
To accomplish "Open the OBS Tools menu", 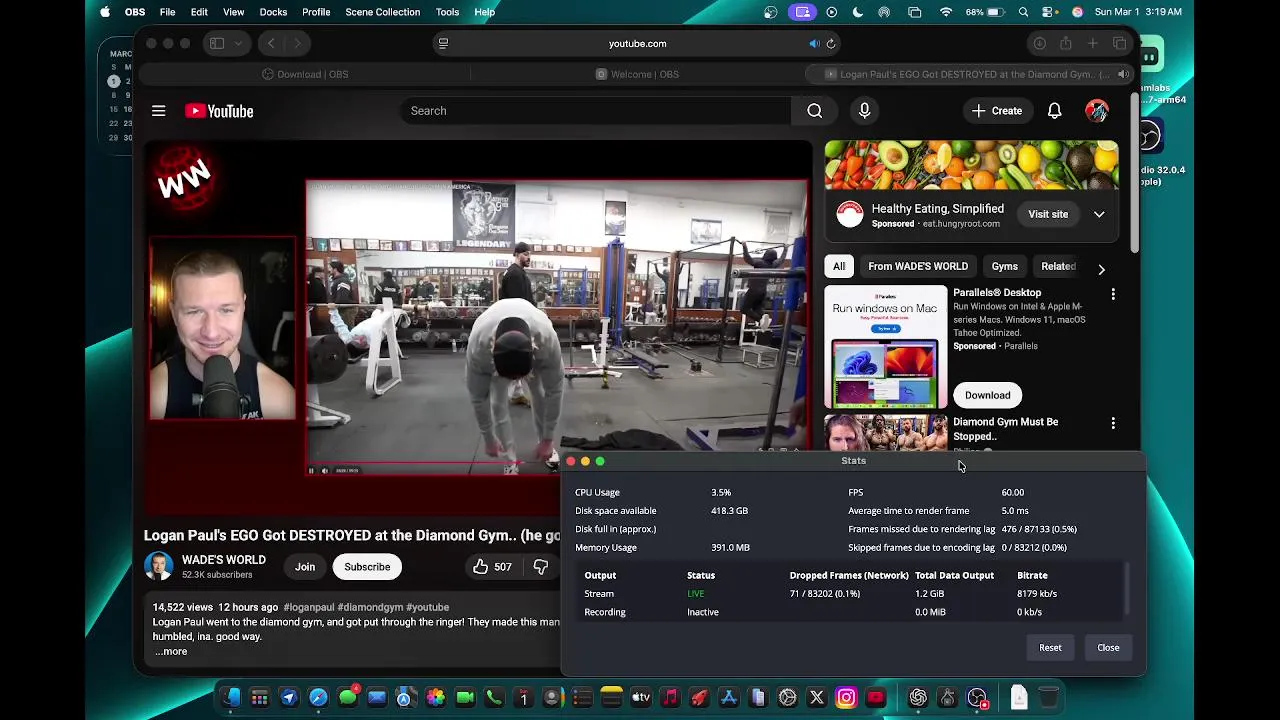I will coord(447,12).
